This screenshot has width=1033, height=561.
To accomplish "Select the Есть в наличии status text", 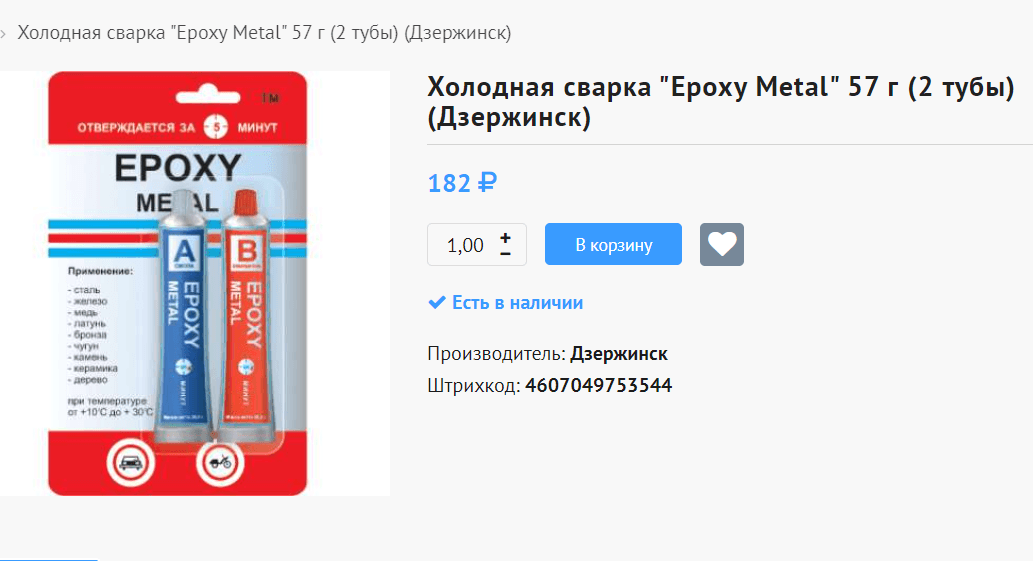I will (517, 303).
